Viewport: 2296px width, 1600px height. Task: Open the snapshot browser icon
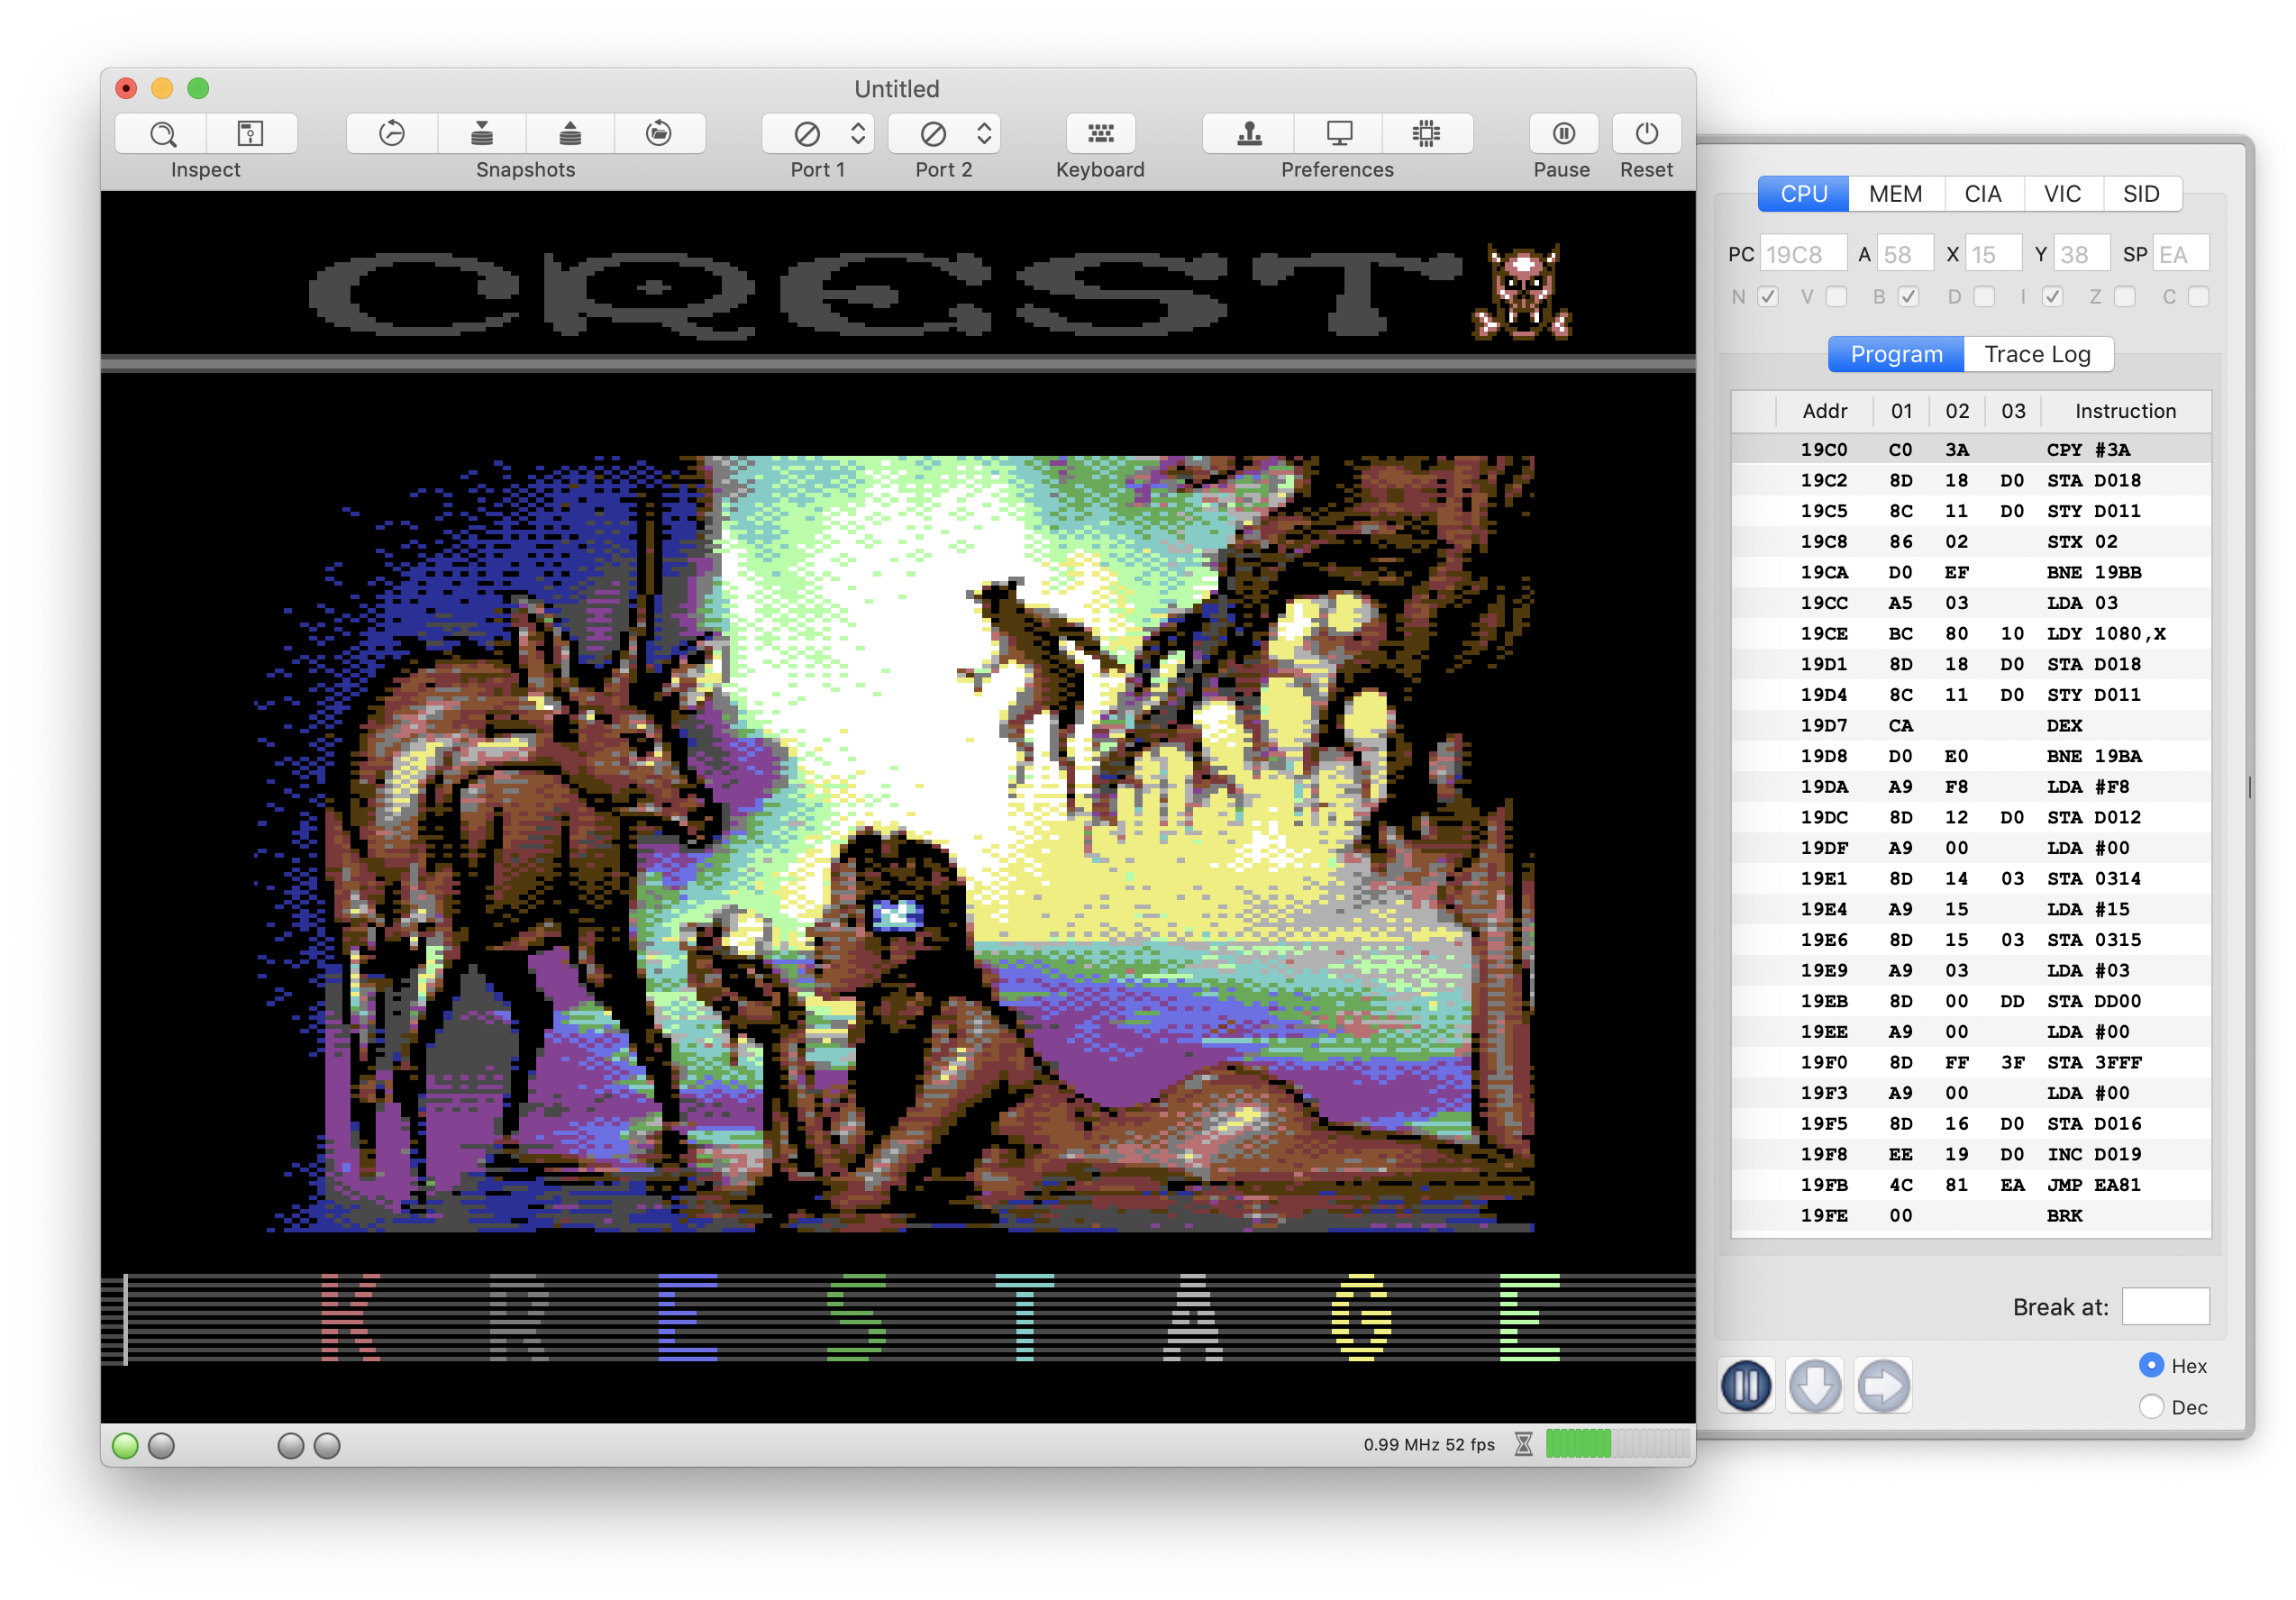pyautogui.click(x=659, y=133)
